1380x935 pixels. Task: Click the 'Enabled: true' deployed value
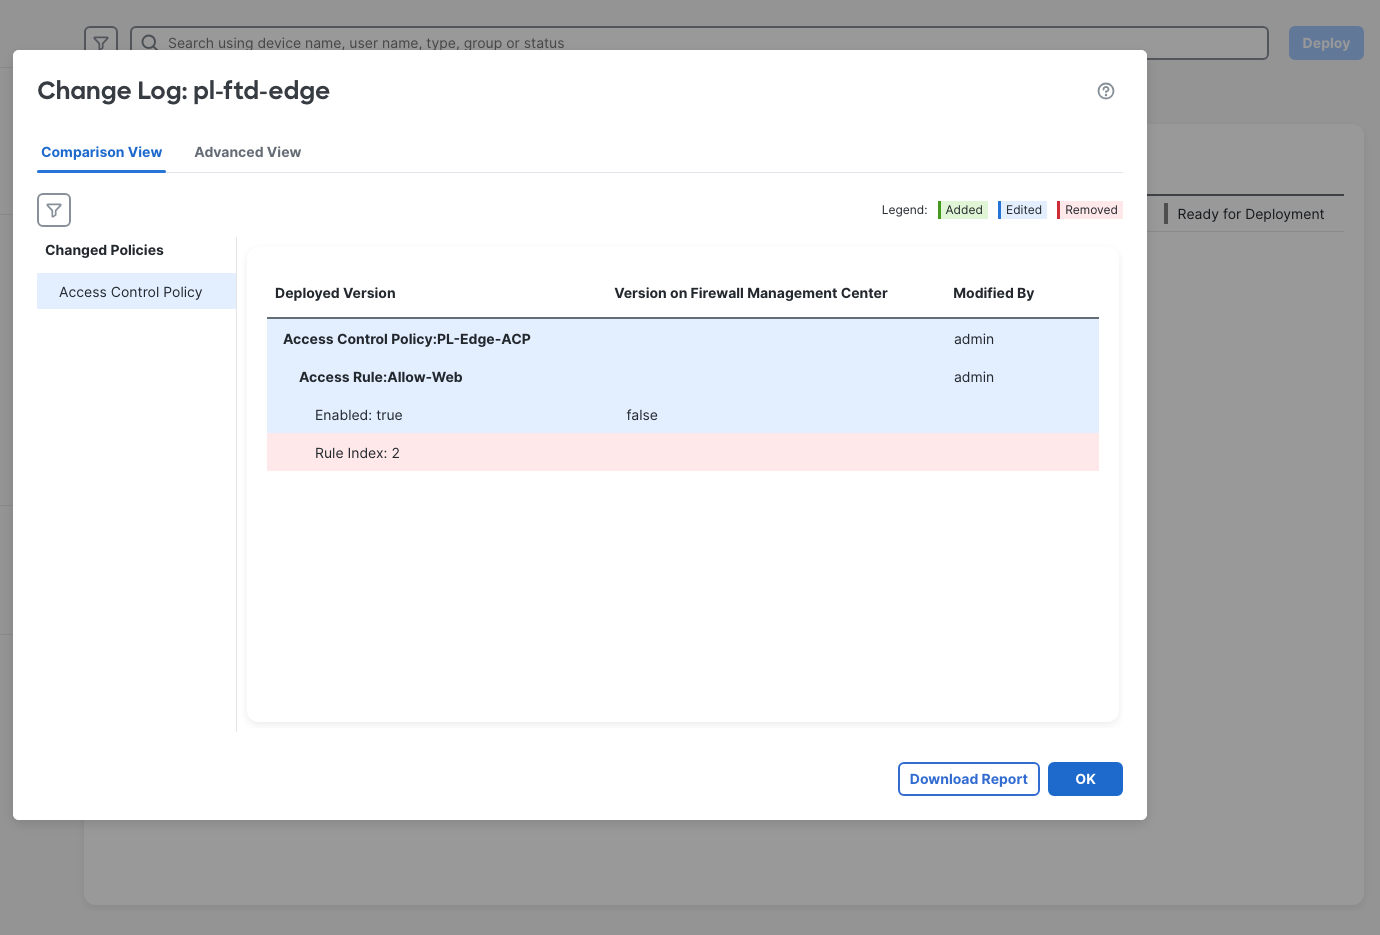point(359,415)
